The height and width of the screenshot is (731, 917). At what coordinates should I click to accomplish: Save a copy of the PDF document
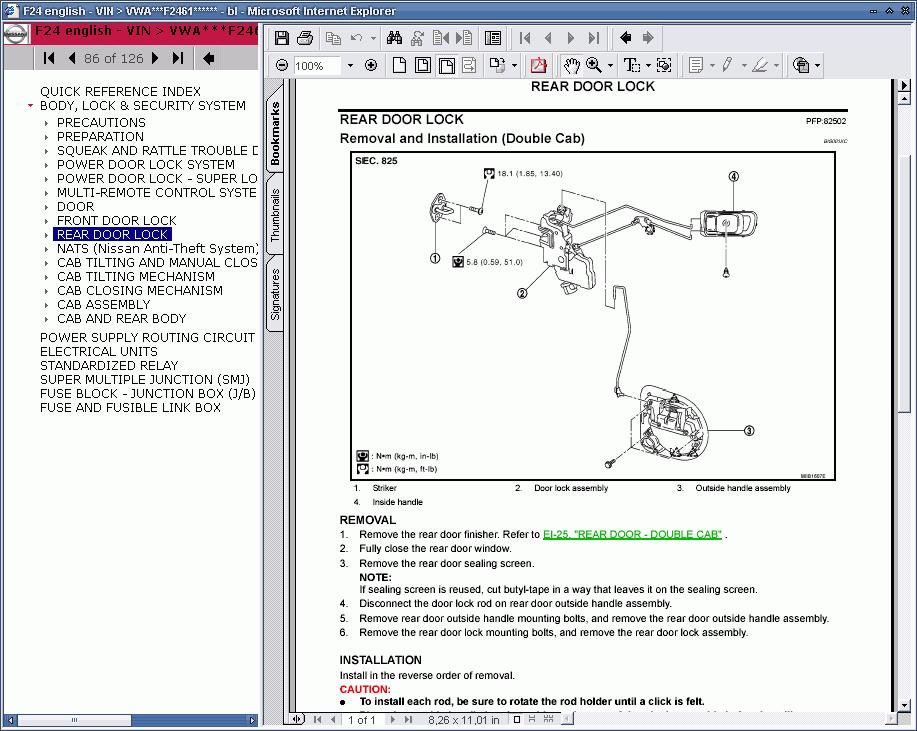pyautogui.click(x=282, y=38)
